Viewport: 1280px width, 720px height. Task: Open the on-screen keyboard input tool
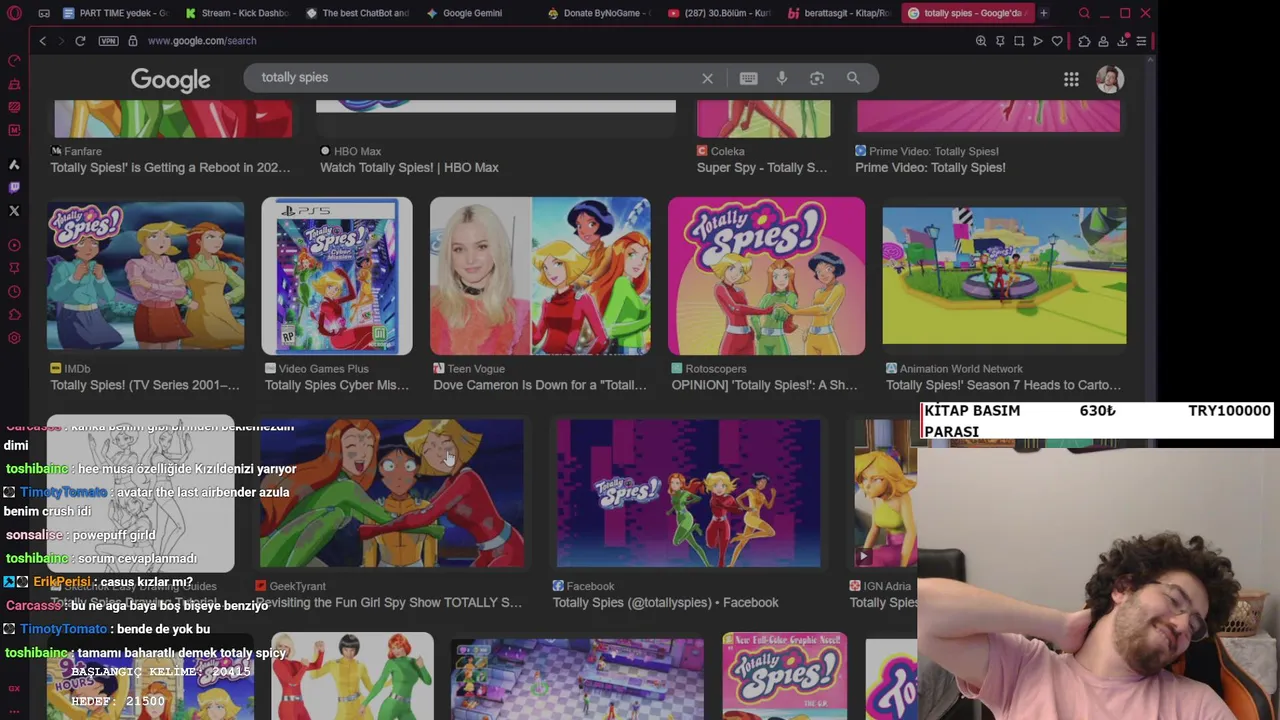(x=748, y=78)
